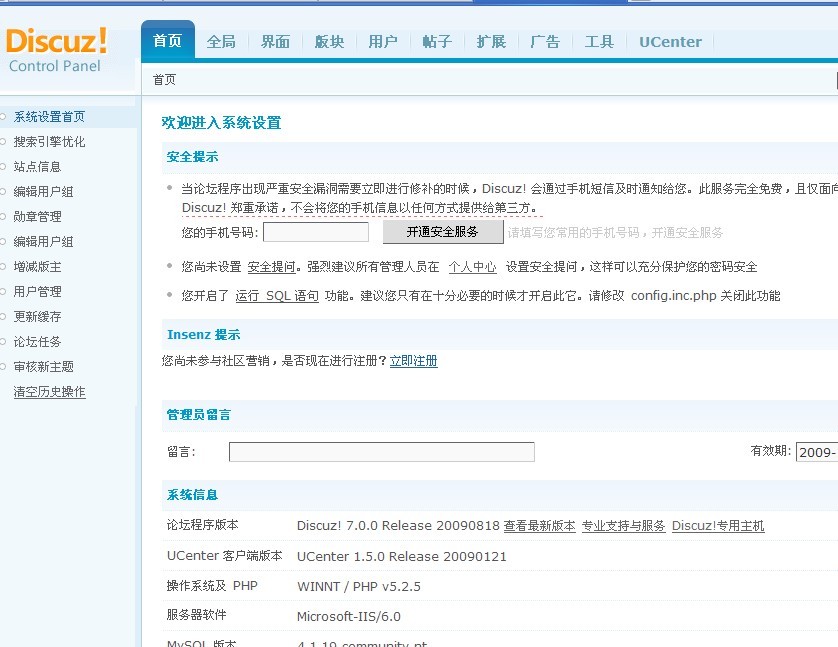
Task: Click the 运行 SQL 语句 link
Action: click(x=277, y=295)
